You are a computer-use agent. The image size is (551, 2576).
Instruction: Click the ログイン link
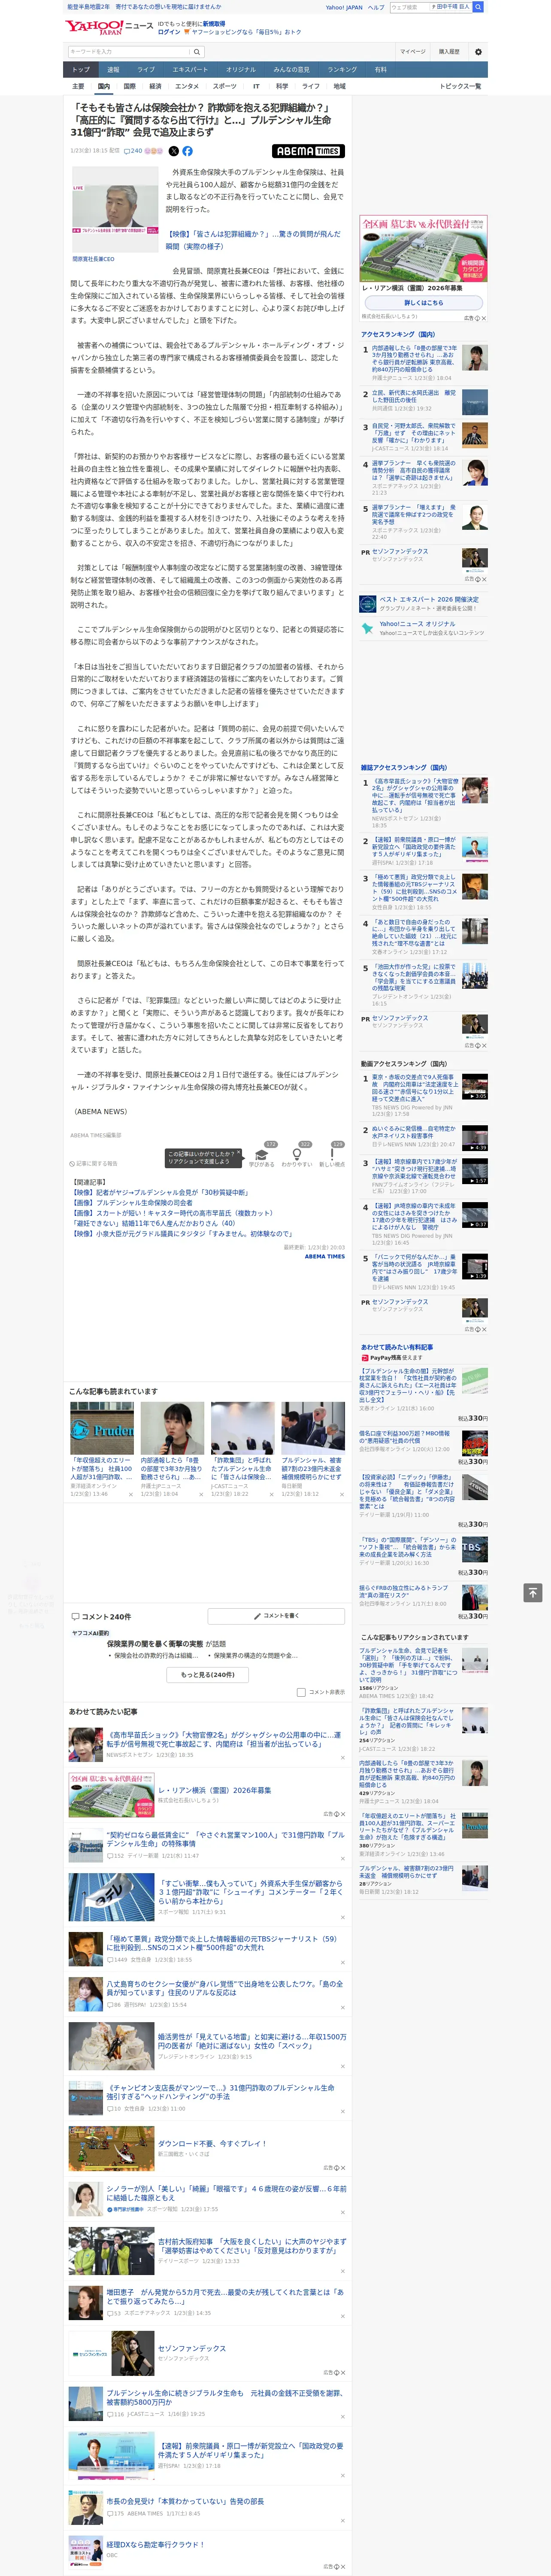(x=169, y=32)
